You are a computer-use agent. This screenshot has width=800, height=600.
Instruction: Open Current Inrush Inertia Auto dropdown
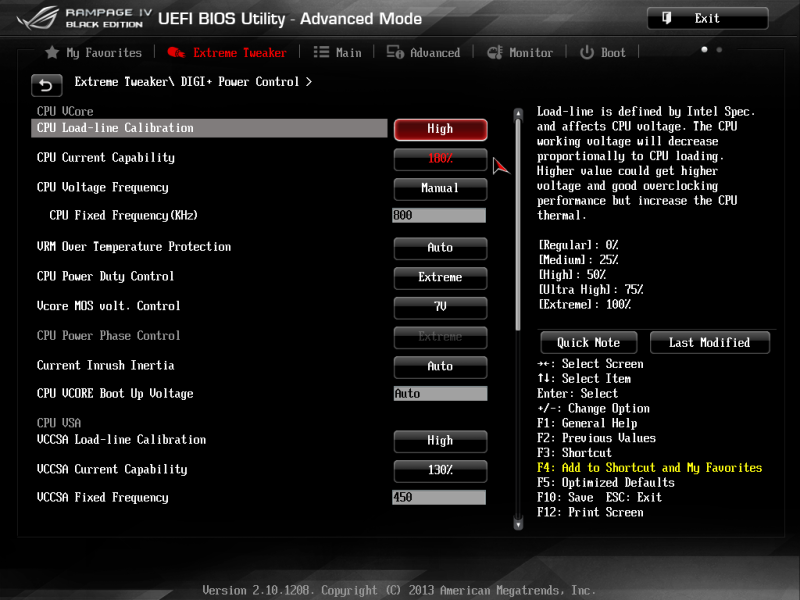[440, 366]
